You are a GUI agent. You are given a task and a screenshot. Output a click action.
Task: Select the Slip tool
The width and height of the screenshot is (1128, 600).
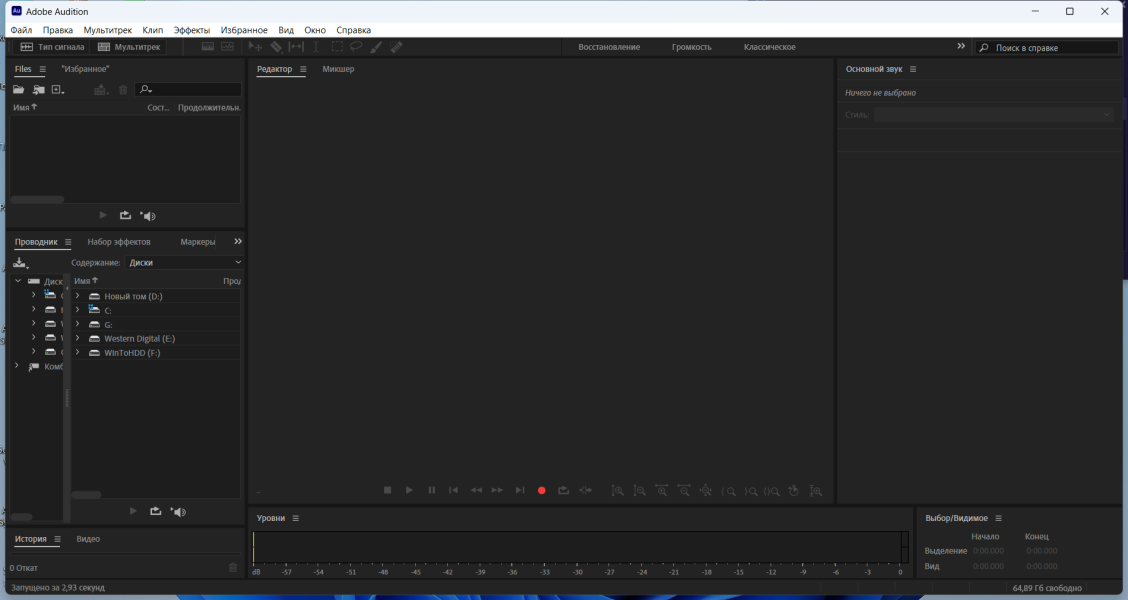296,47
